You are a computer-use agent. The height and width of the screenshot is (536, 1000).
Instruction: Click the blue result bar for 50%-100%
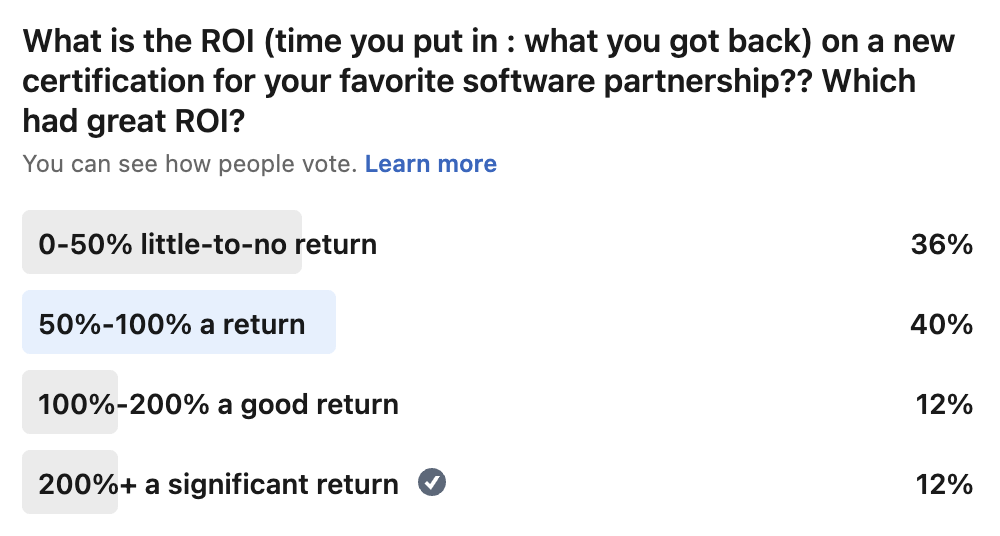(320, 322)
